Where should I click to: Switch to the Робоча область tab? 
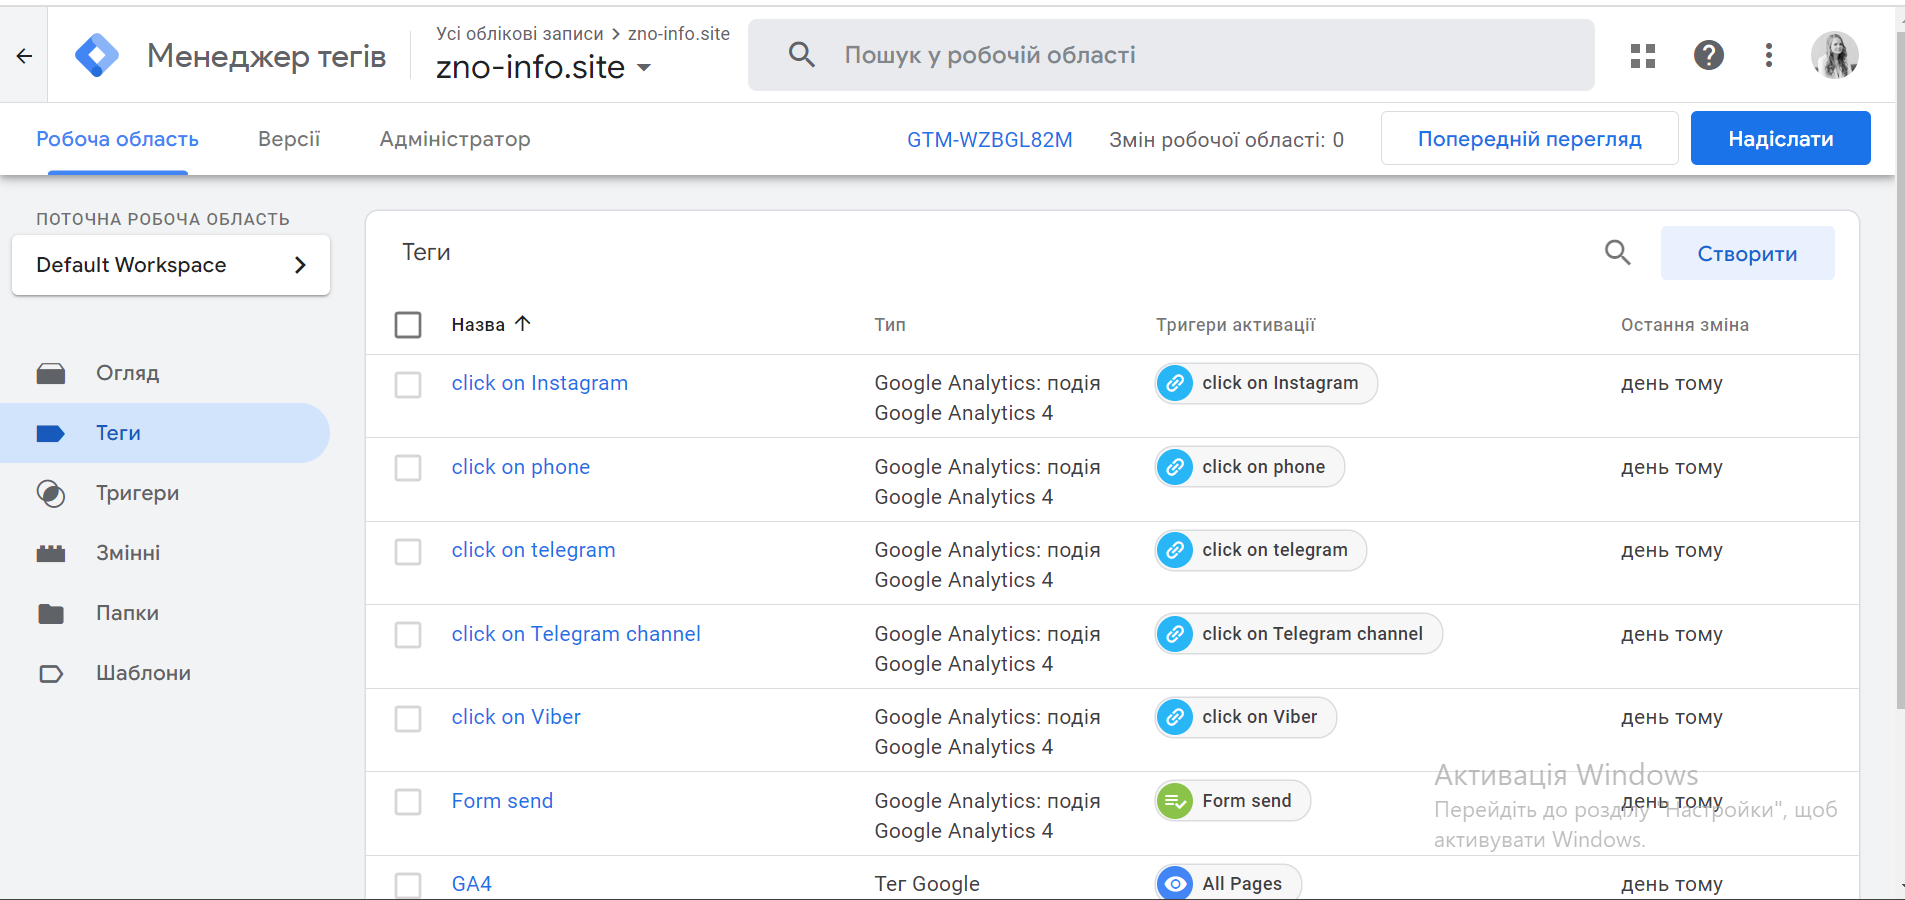[x=118, y=139]
